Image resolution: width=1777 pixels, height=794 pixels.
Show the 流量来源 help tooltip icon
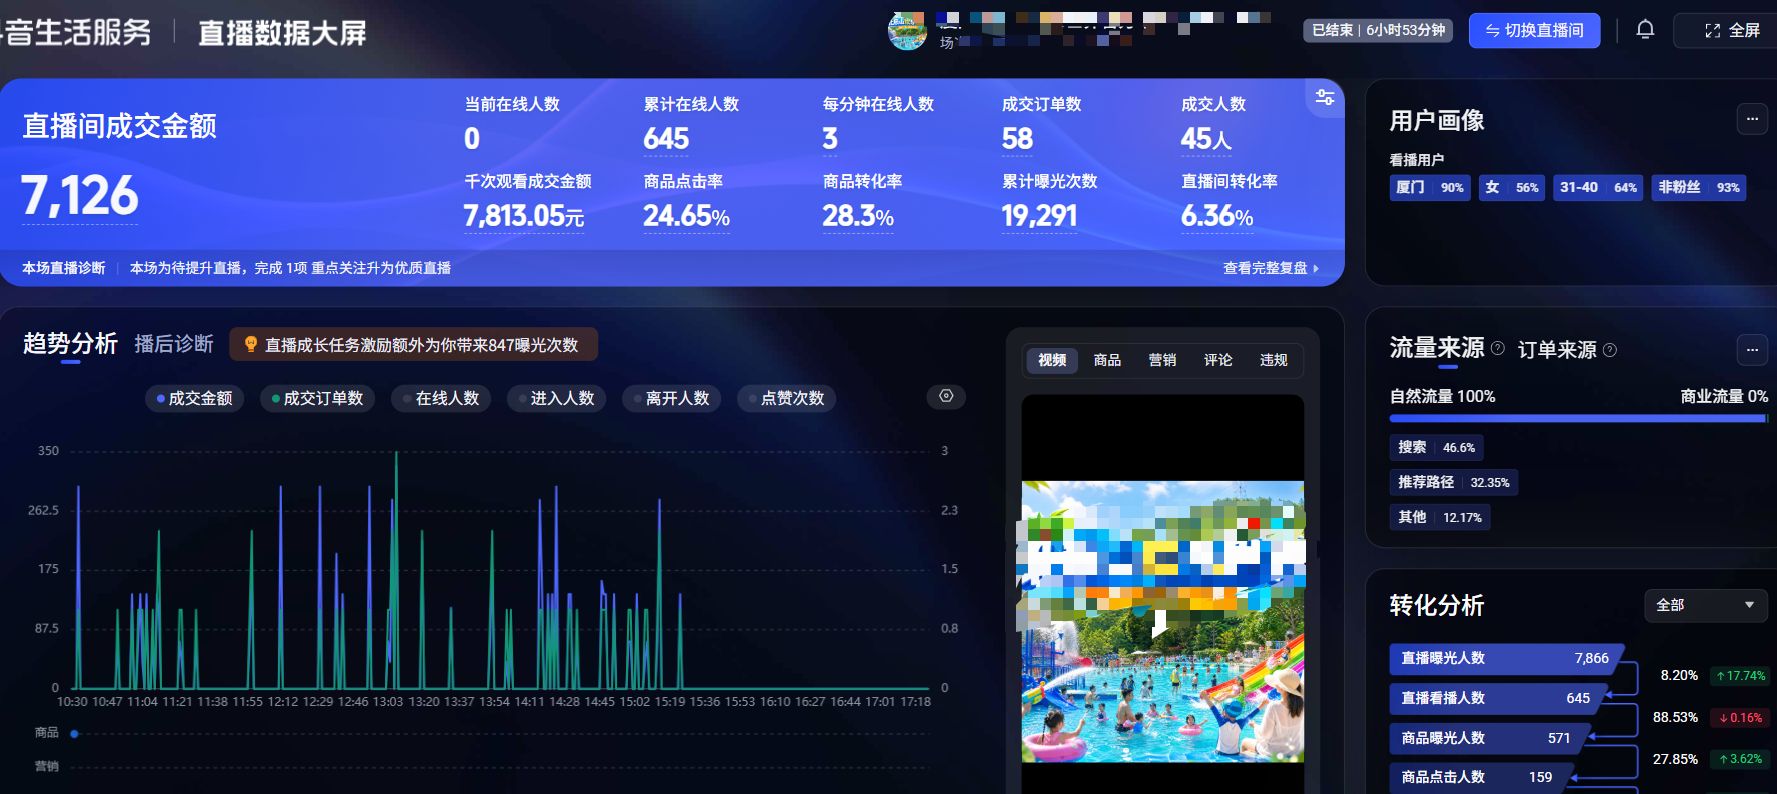coord(1497,348)
